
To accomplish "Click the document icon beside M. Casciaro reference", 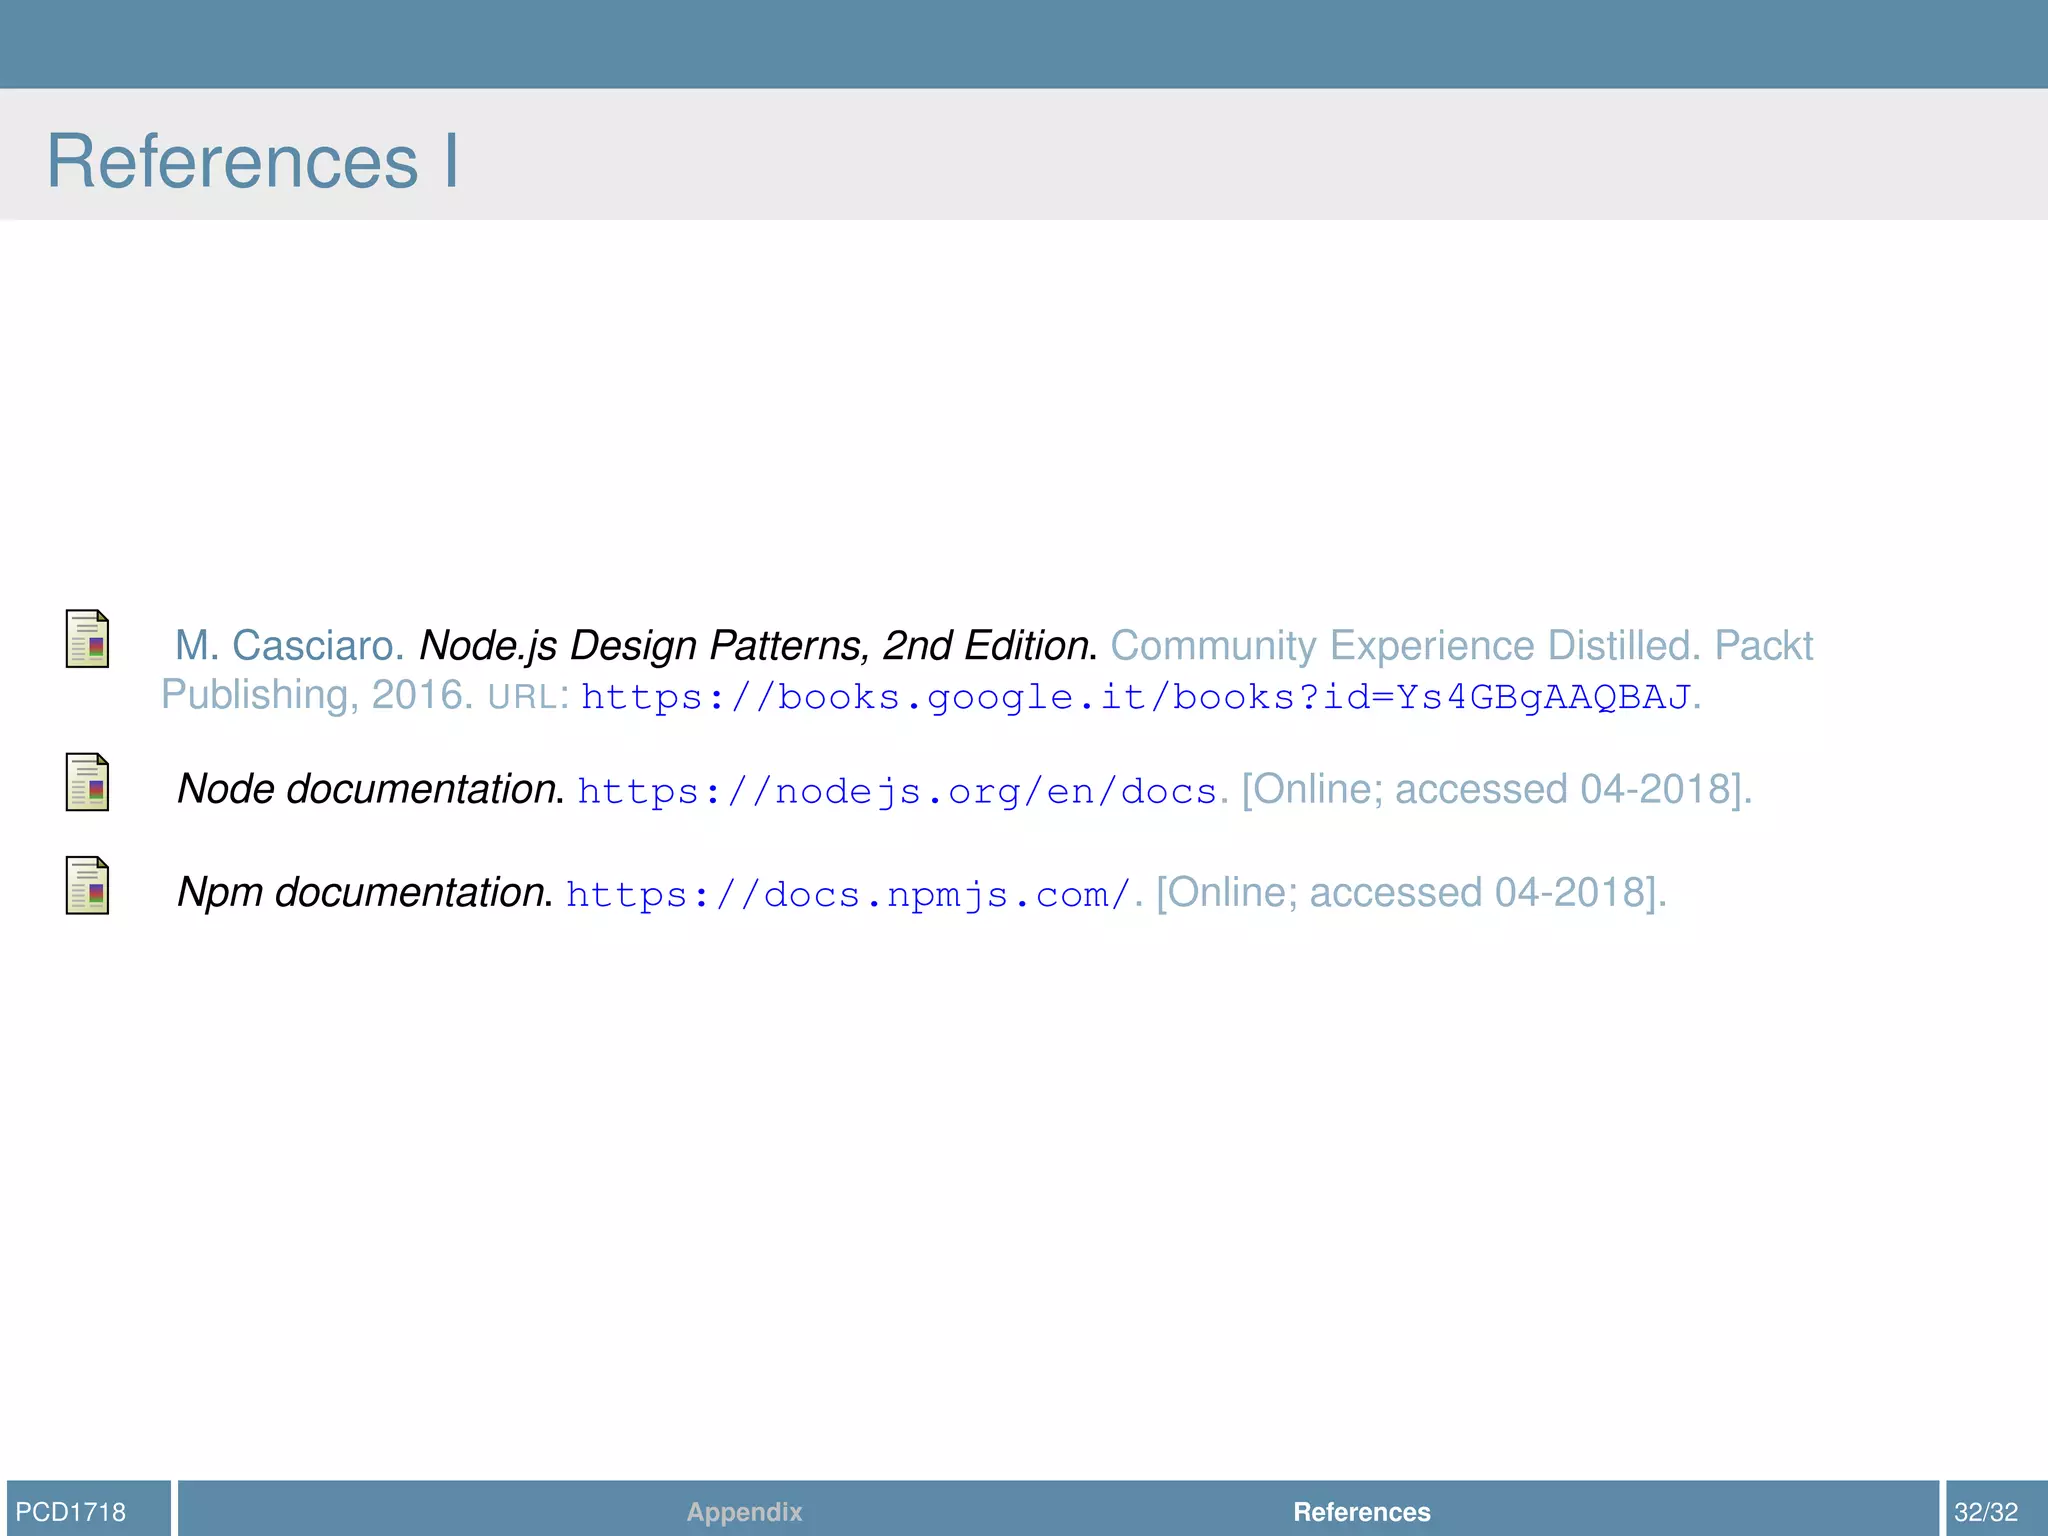I will pos(87,638).
